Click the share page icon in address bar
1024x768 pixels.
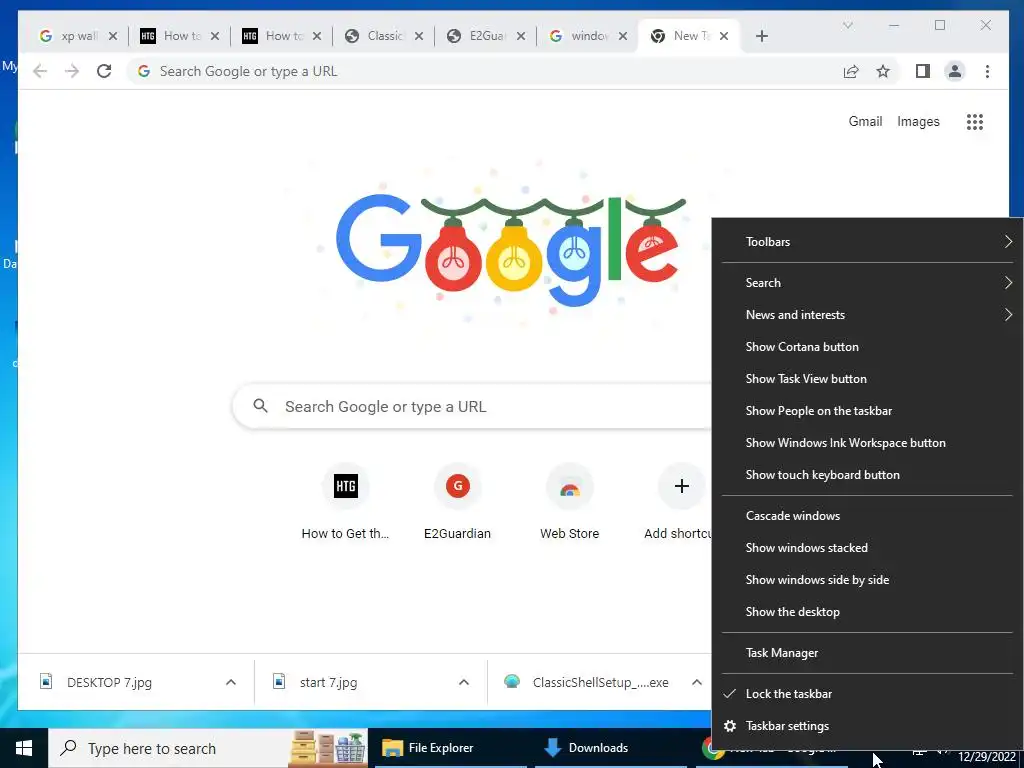click(x=850, y=71)
